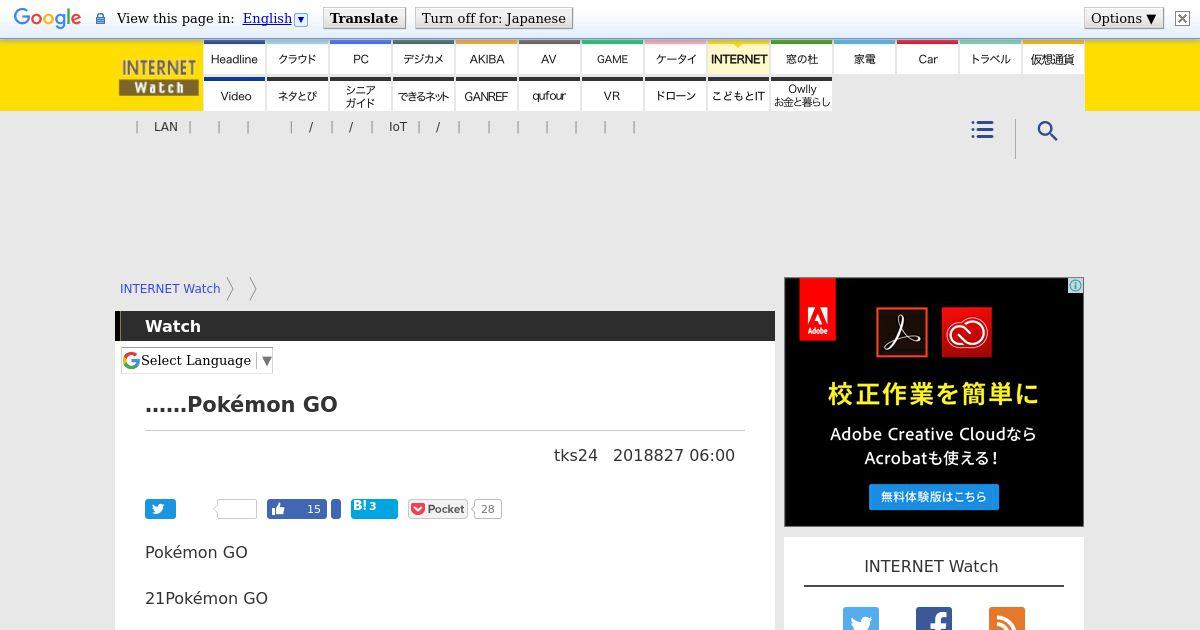The height and width of the screenshot is (630, 1200).
Task: Click the Acrobat icon in the ad
Action: (x=902, y=332)
